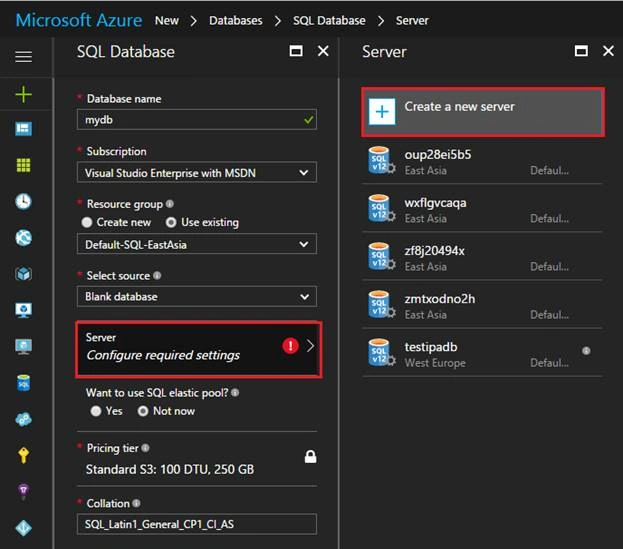
Task: Open Select source Blank database dropdown
Action: [x=197, y=296]
